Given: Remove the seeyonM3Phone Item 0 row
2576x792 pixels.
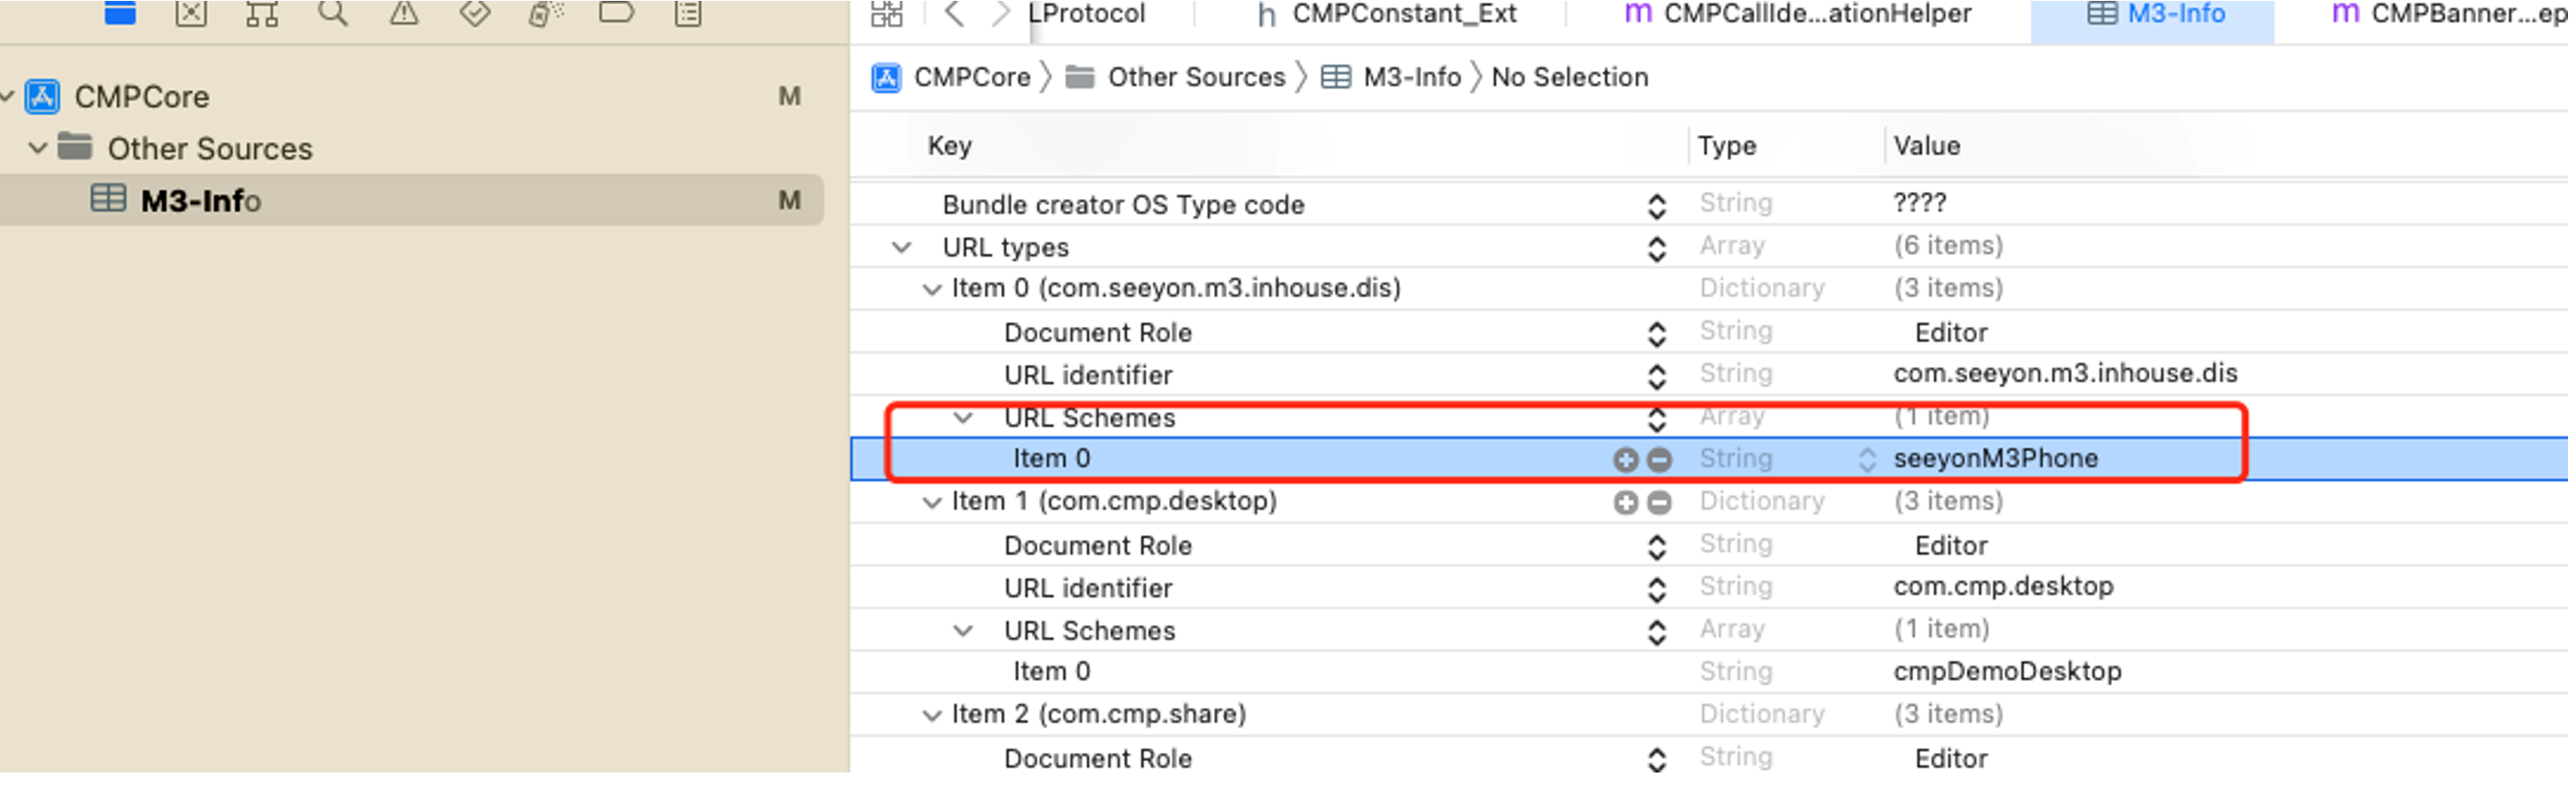Looking at the screenshot, I should [1659, 459].
